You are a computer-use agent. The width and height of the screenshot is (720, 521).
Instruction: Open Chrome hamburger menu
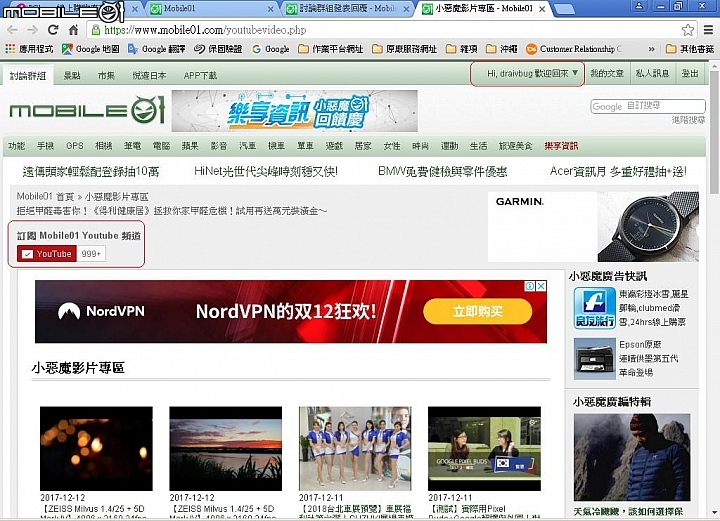(709, 30)
